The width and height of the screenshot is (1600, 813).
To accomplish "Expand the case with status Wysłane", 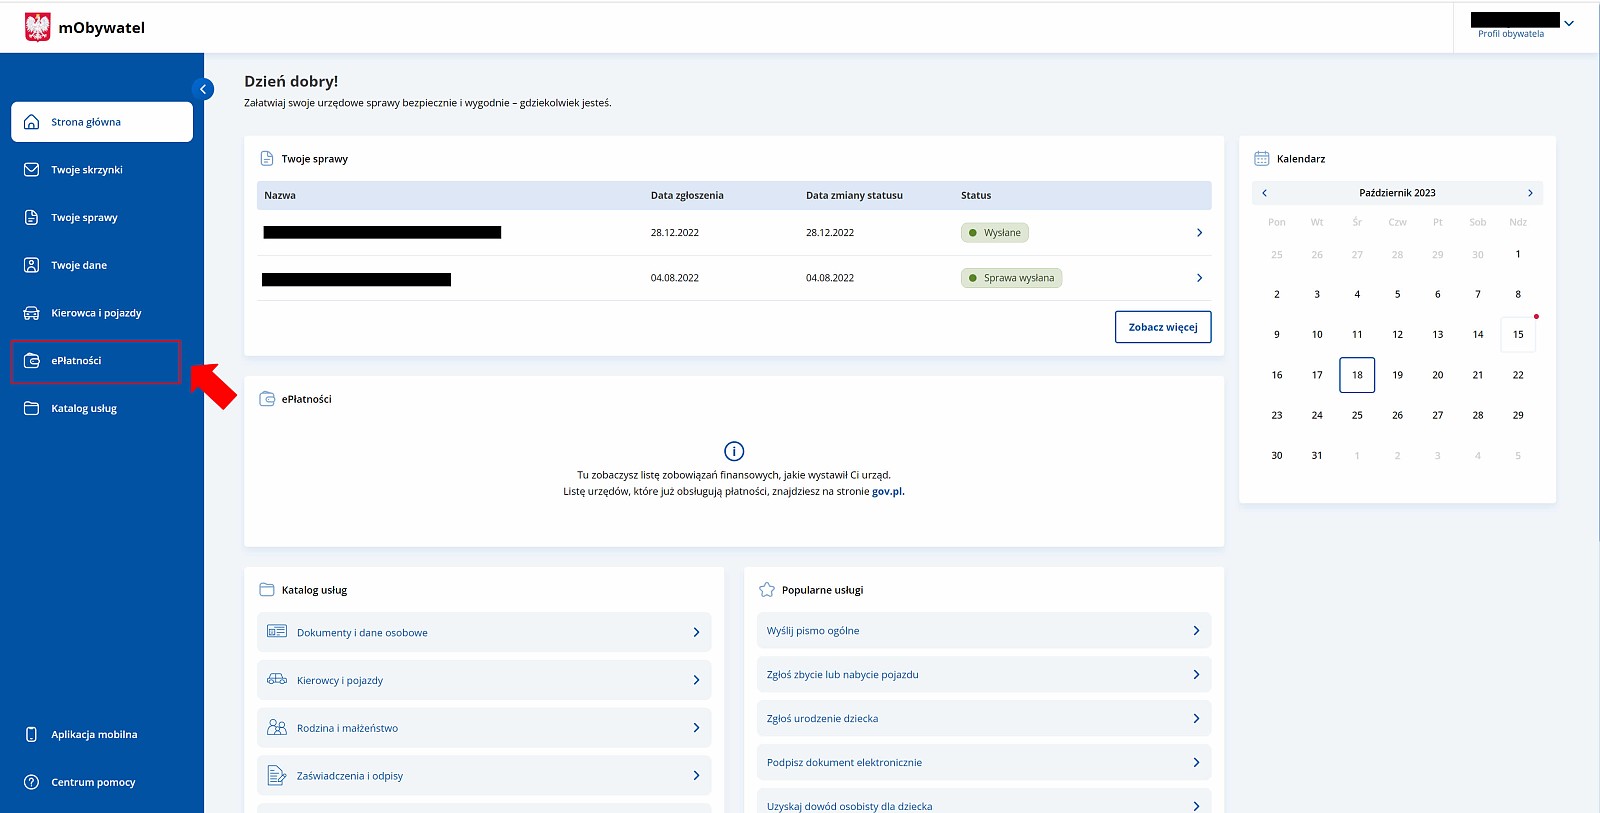I will tap(1199, 233).
